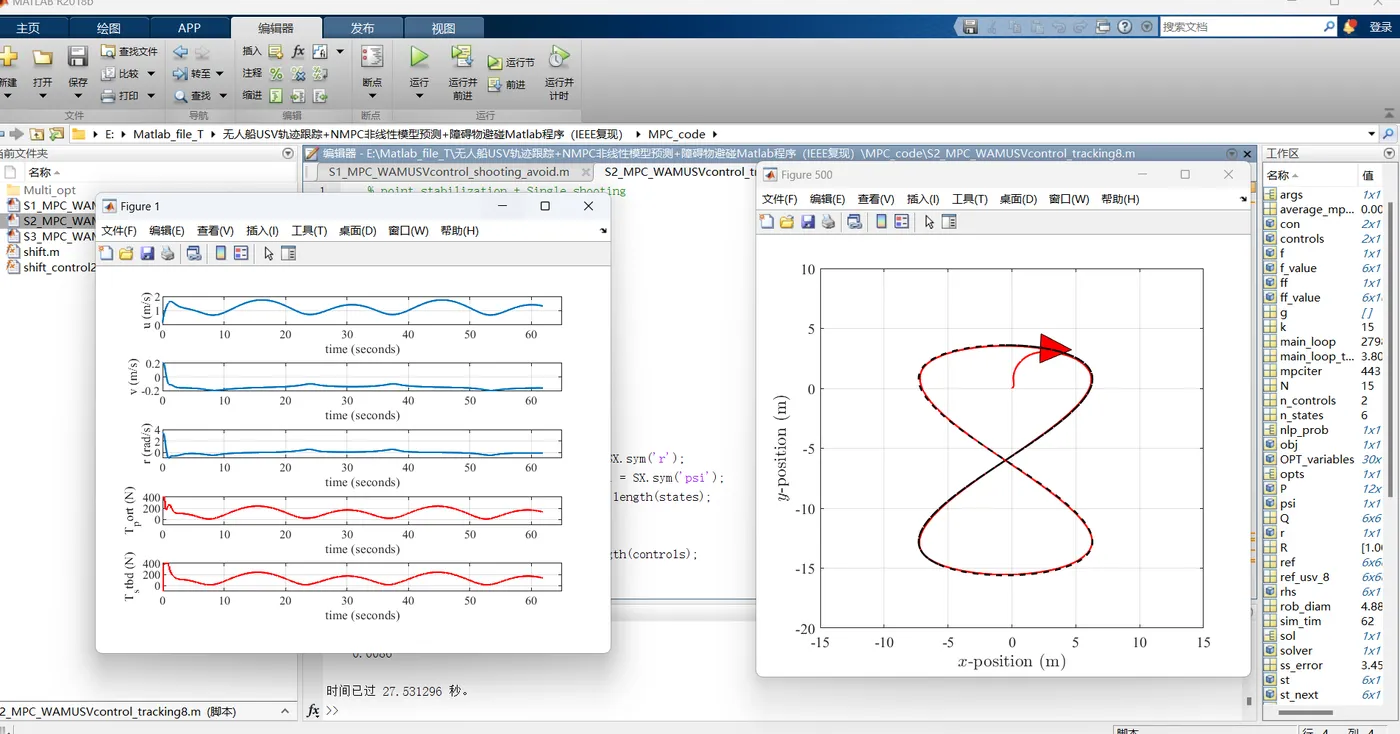Switch to the 绘图 ribbon tab
The height and width of the screenshot is (734, 1400).
coord(110,28)
